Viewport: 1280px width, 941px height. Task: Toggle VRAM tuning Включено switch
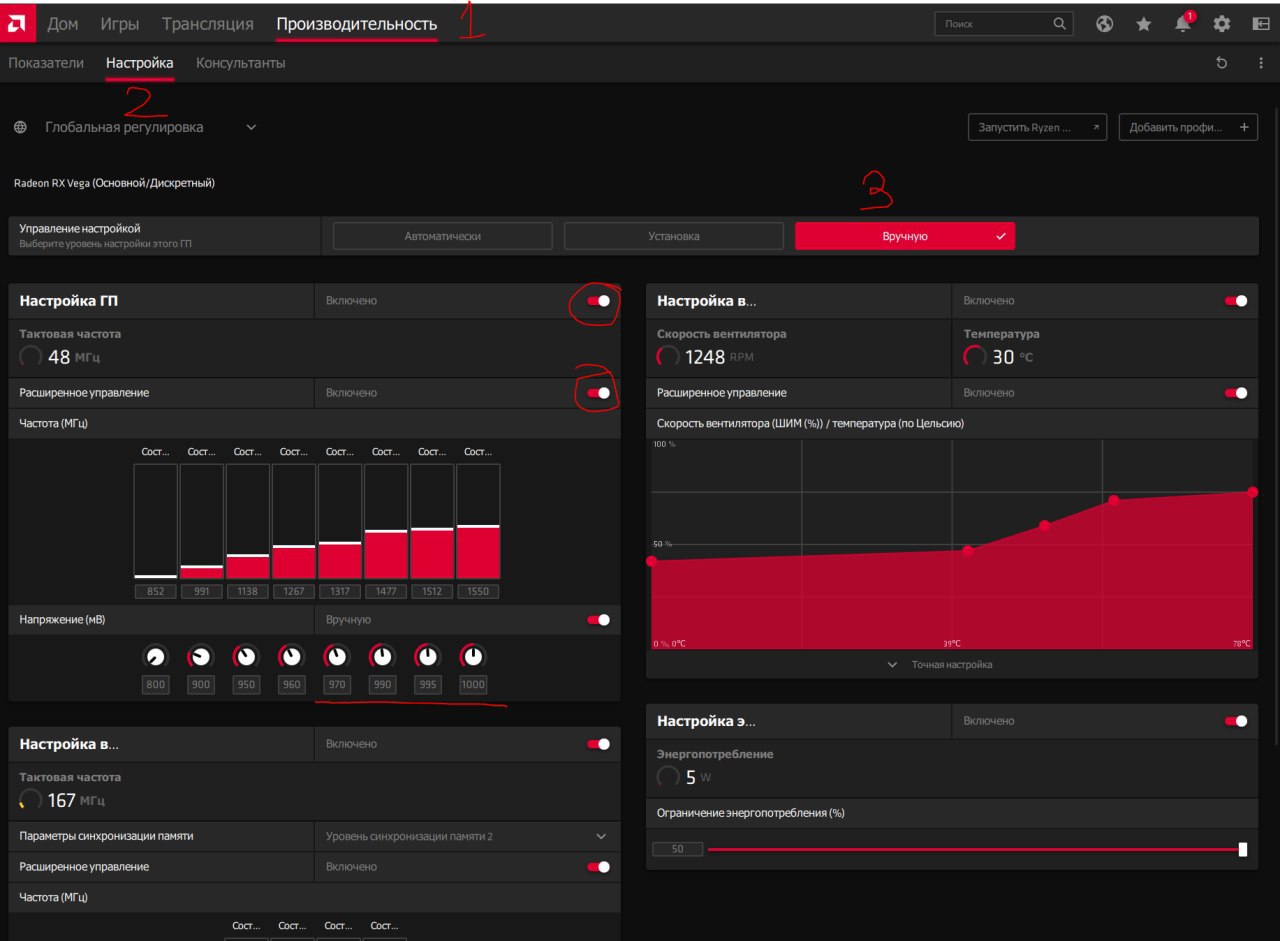[598, 744]
